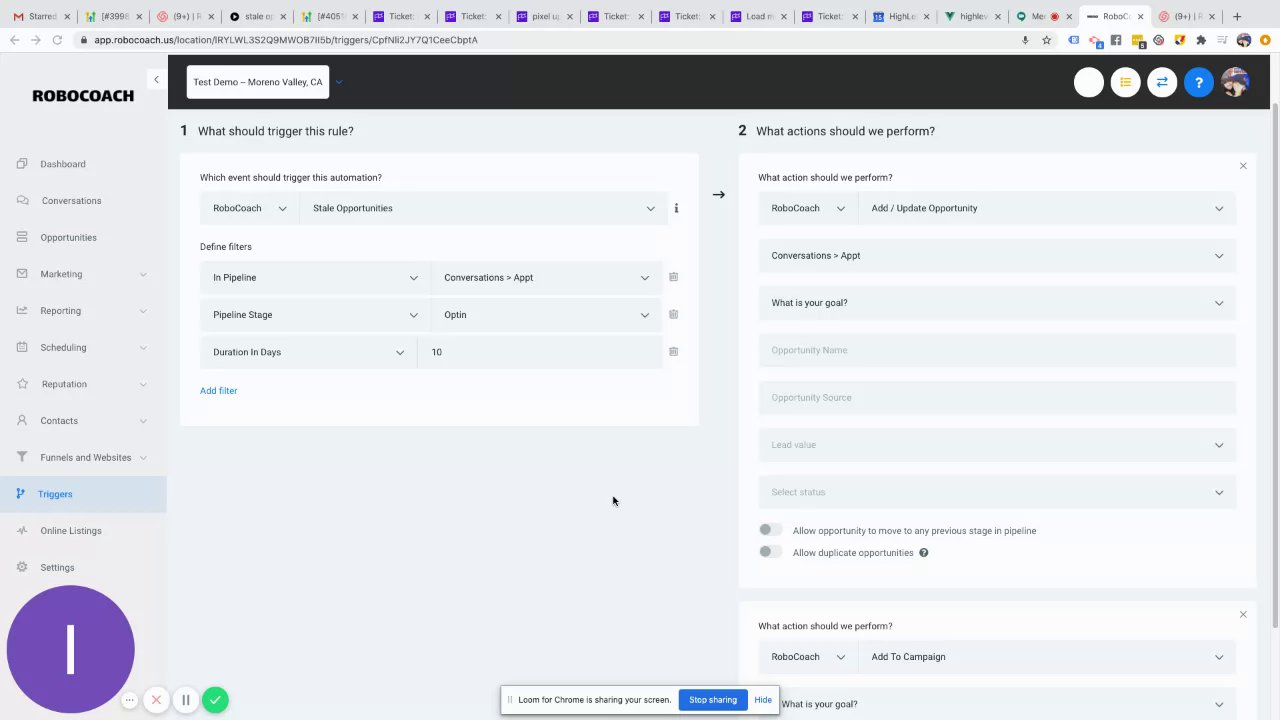Open the help question mark button
Image resolution: width=1280 pixels, height=720 pixels.
tap(1198, 82)
